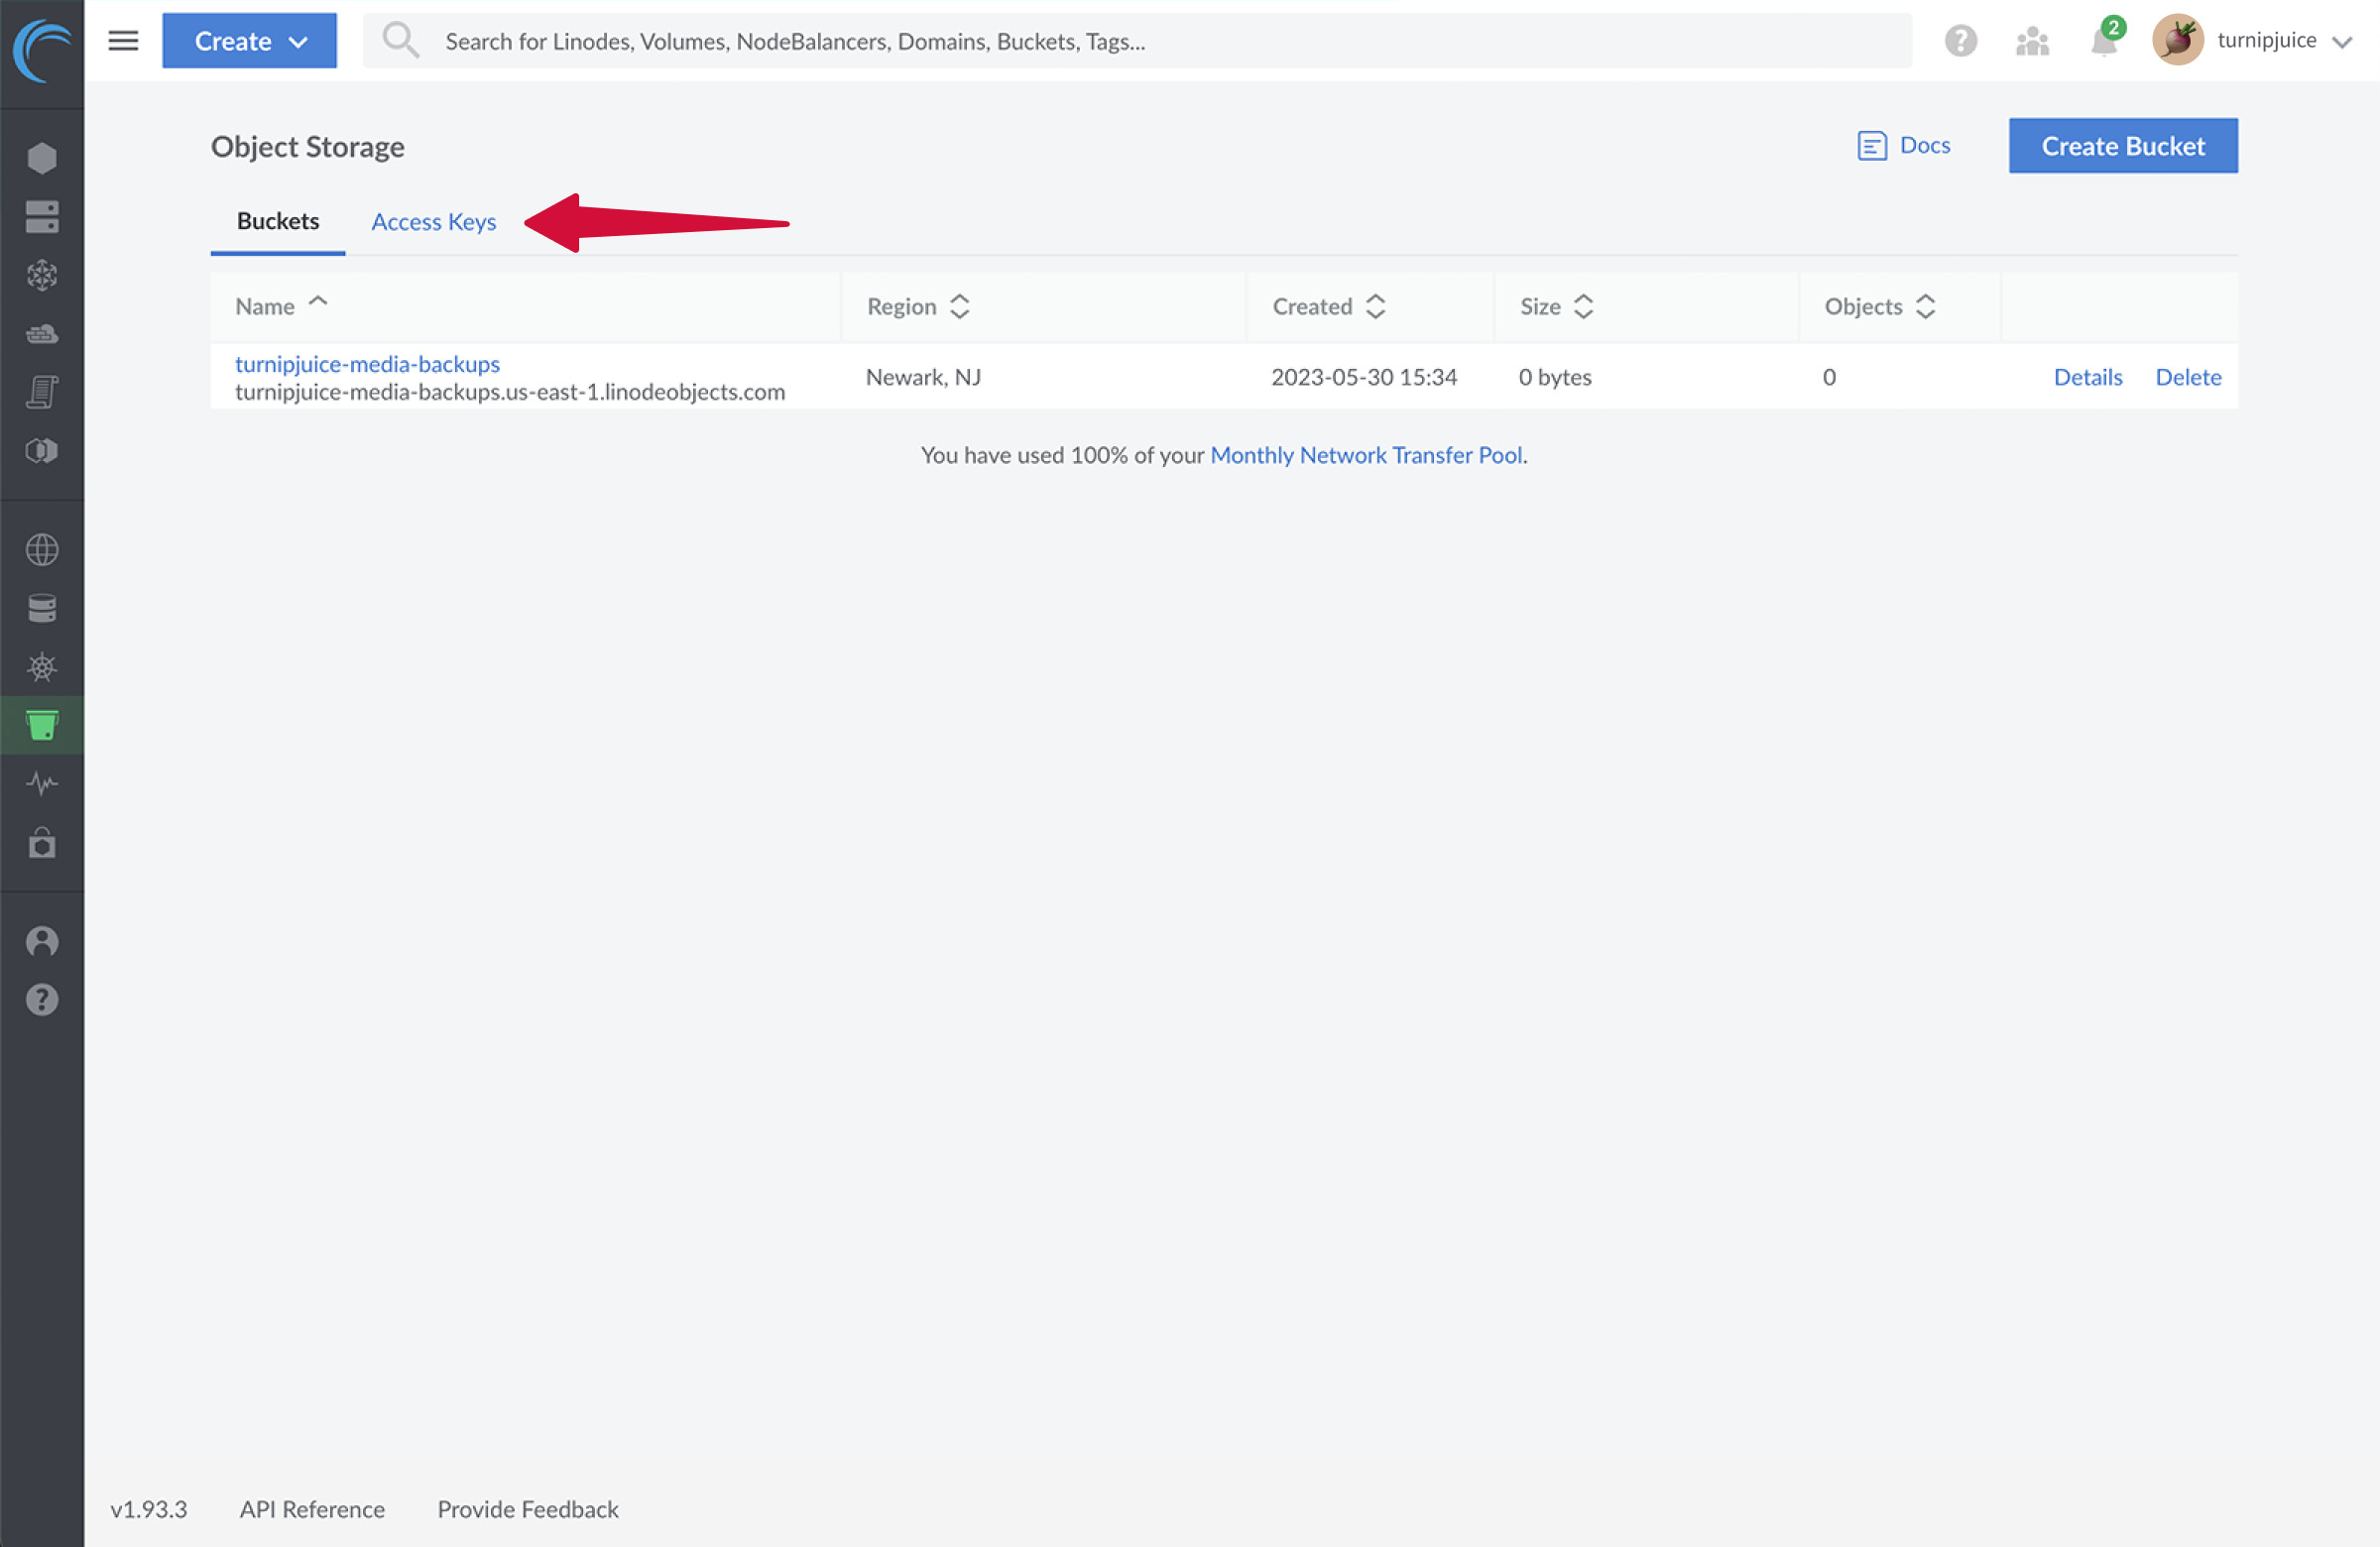The height and width of the screenshot is (1547, 2380).
Task: Open Kubernetes via the ship wheel icon
Action: [x=42, y=667]
